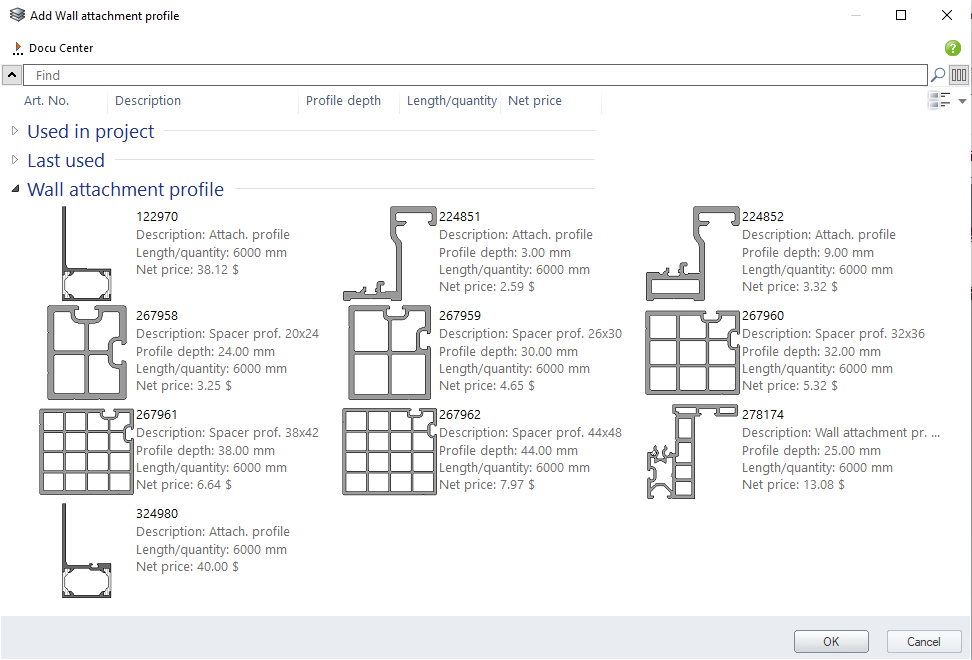Open the view options dropdown arrow
The width and height of the screenshot is (972, 660).
click(962, 101)
